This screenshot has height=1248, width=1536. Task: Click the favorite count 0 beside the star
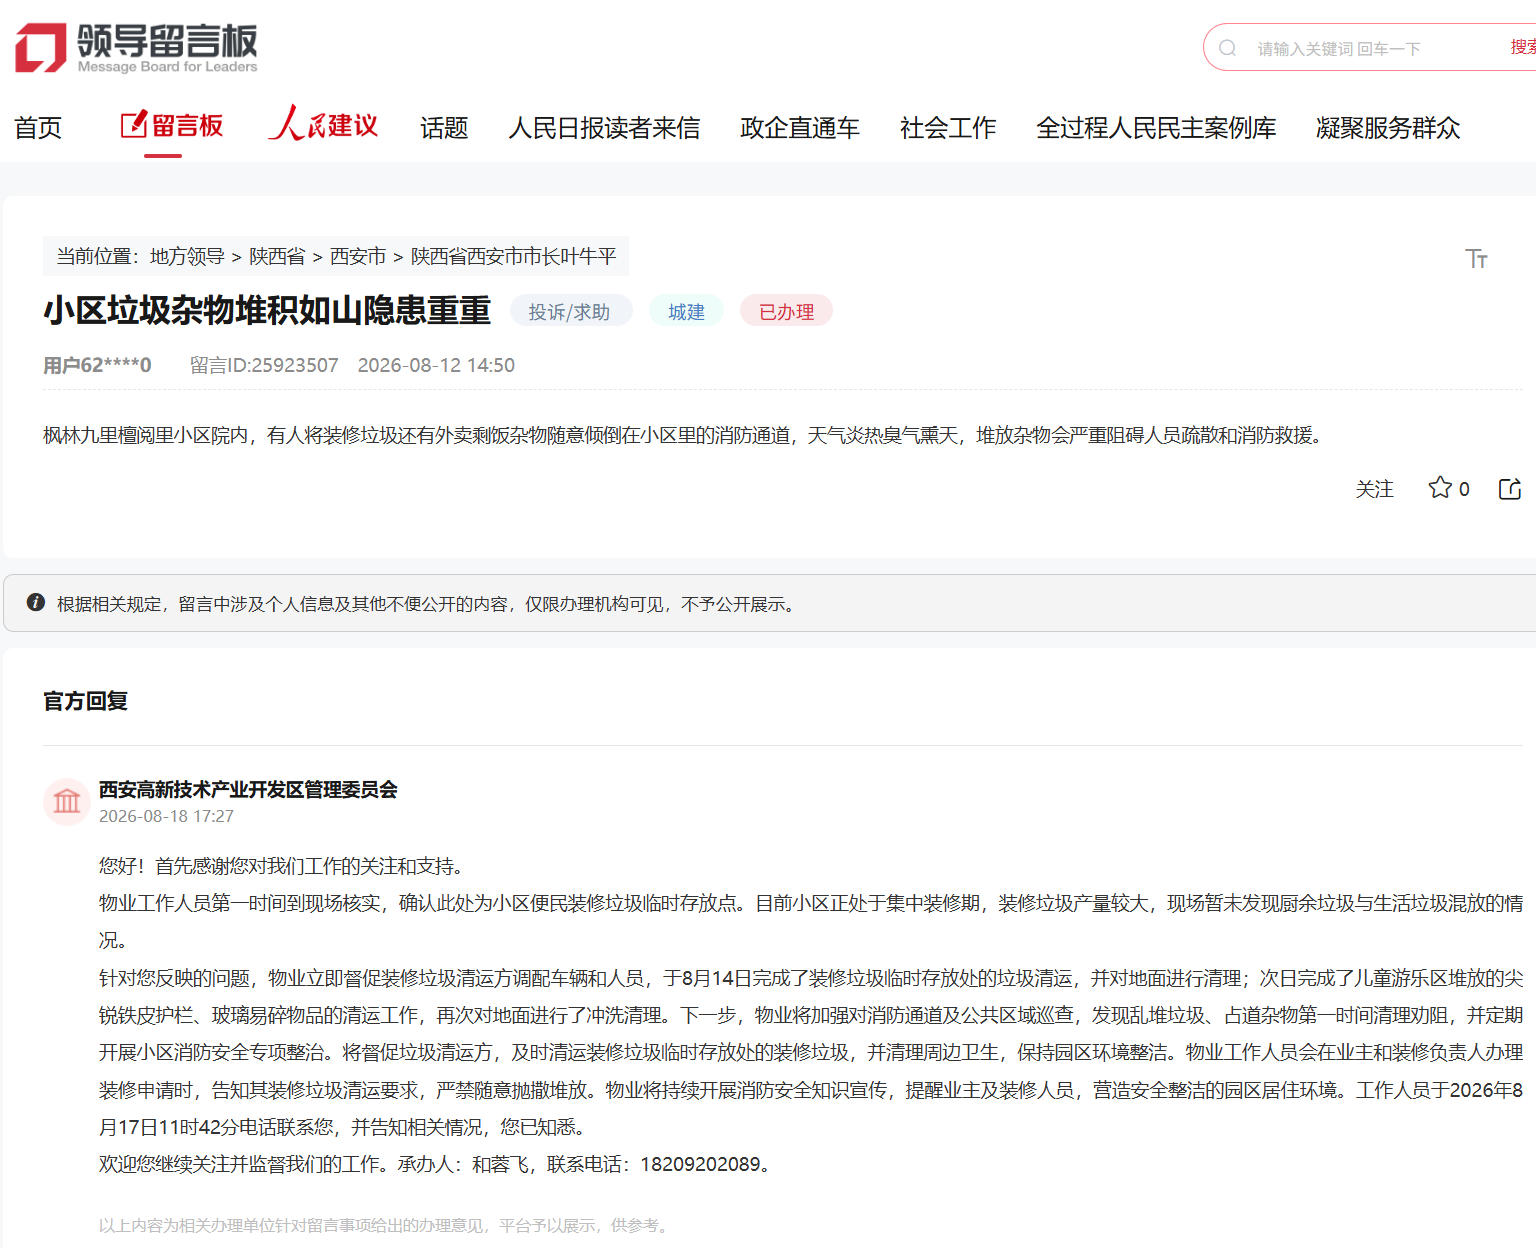click(x=1464, y=489)
